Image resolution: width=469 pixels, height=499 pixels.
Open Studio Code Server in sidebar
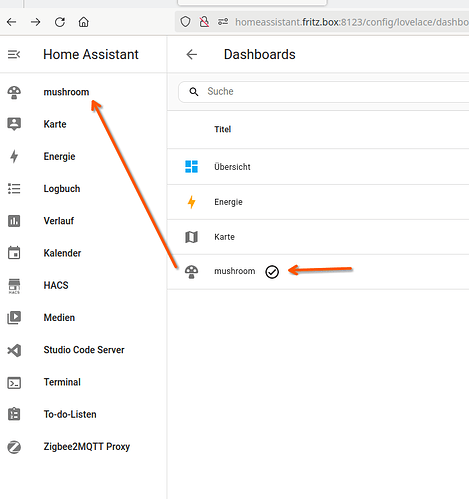coord(84,350)
